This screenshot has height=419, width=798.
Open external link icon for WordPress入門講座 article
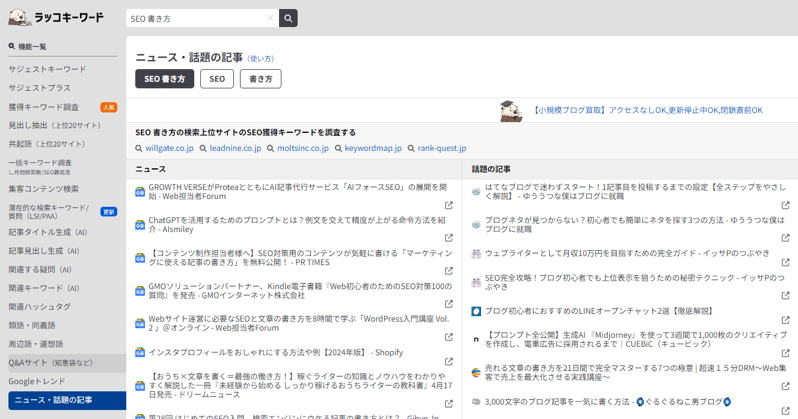tap(448, 337)
